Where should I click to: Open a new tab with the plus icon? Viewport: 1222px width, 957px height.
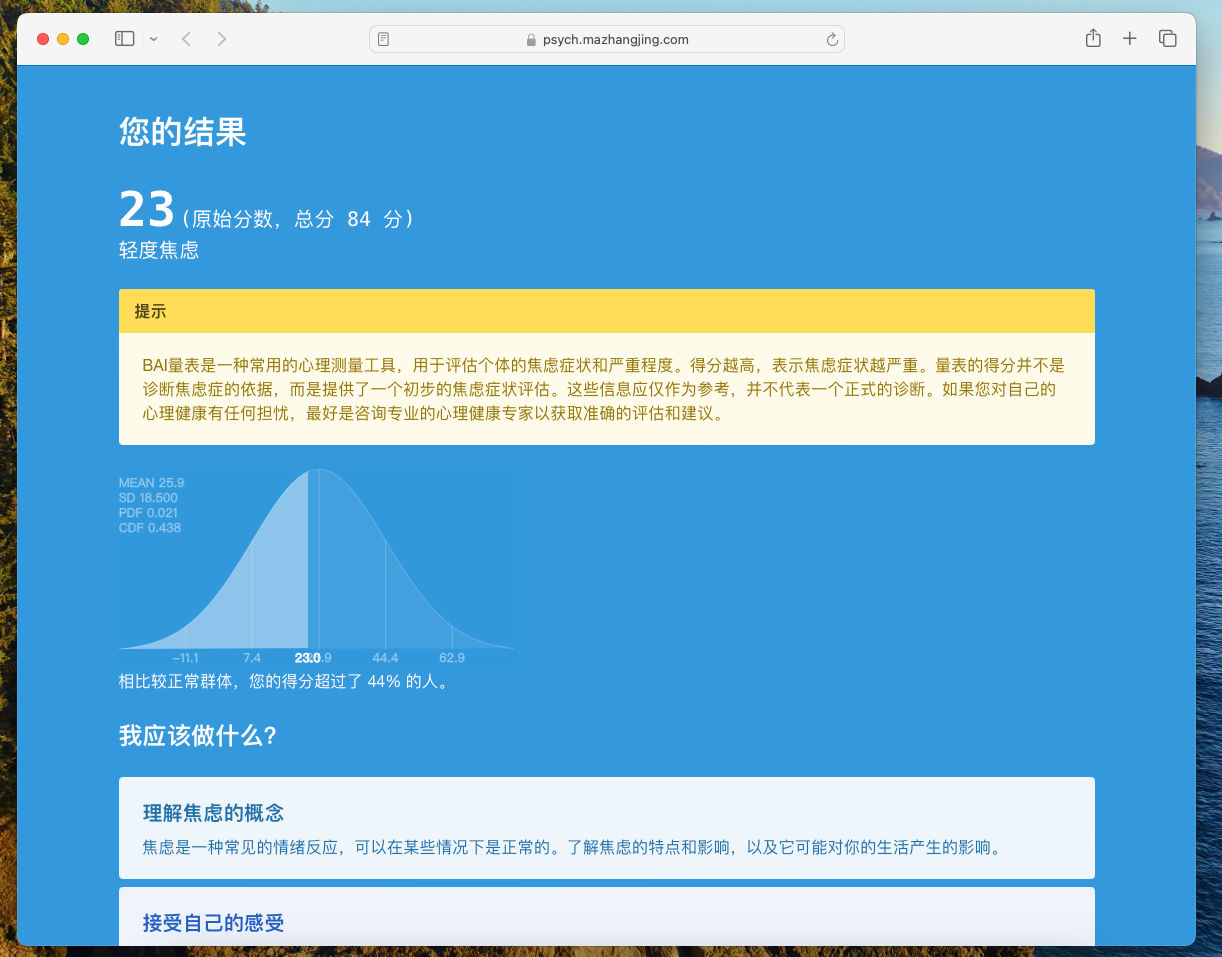[x=1130, y=37]
